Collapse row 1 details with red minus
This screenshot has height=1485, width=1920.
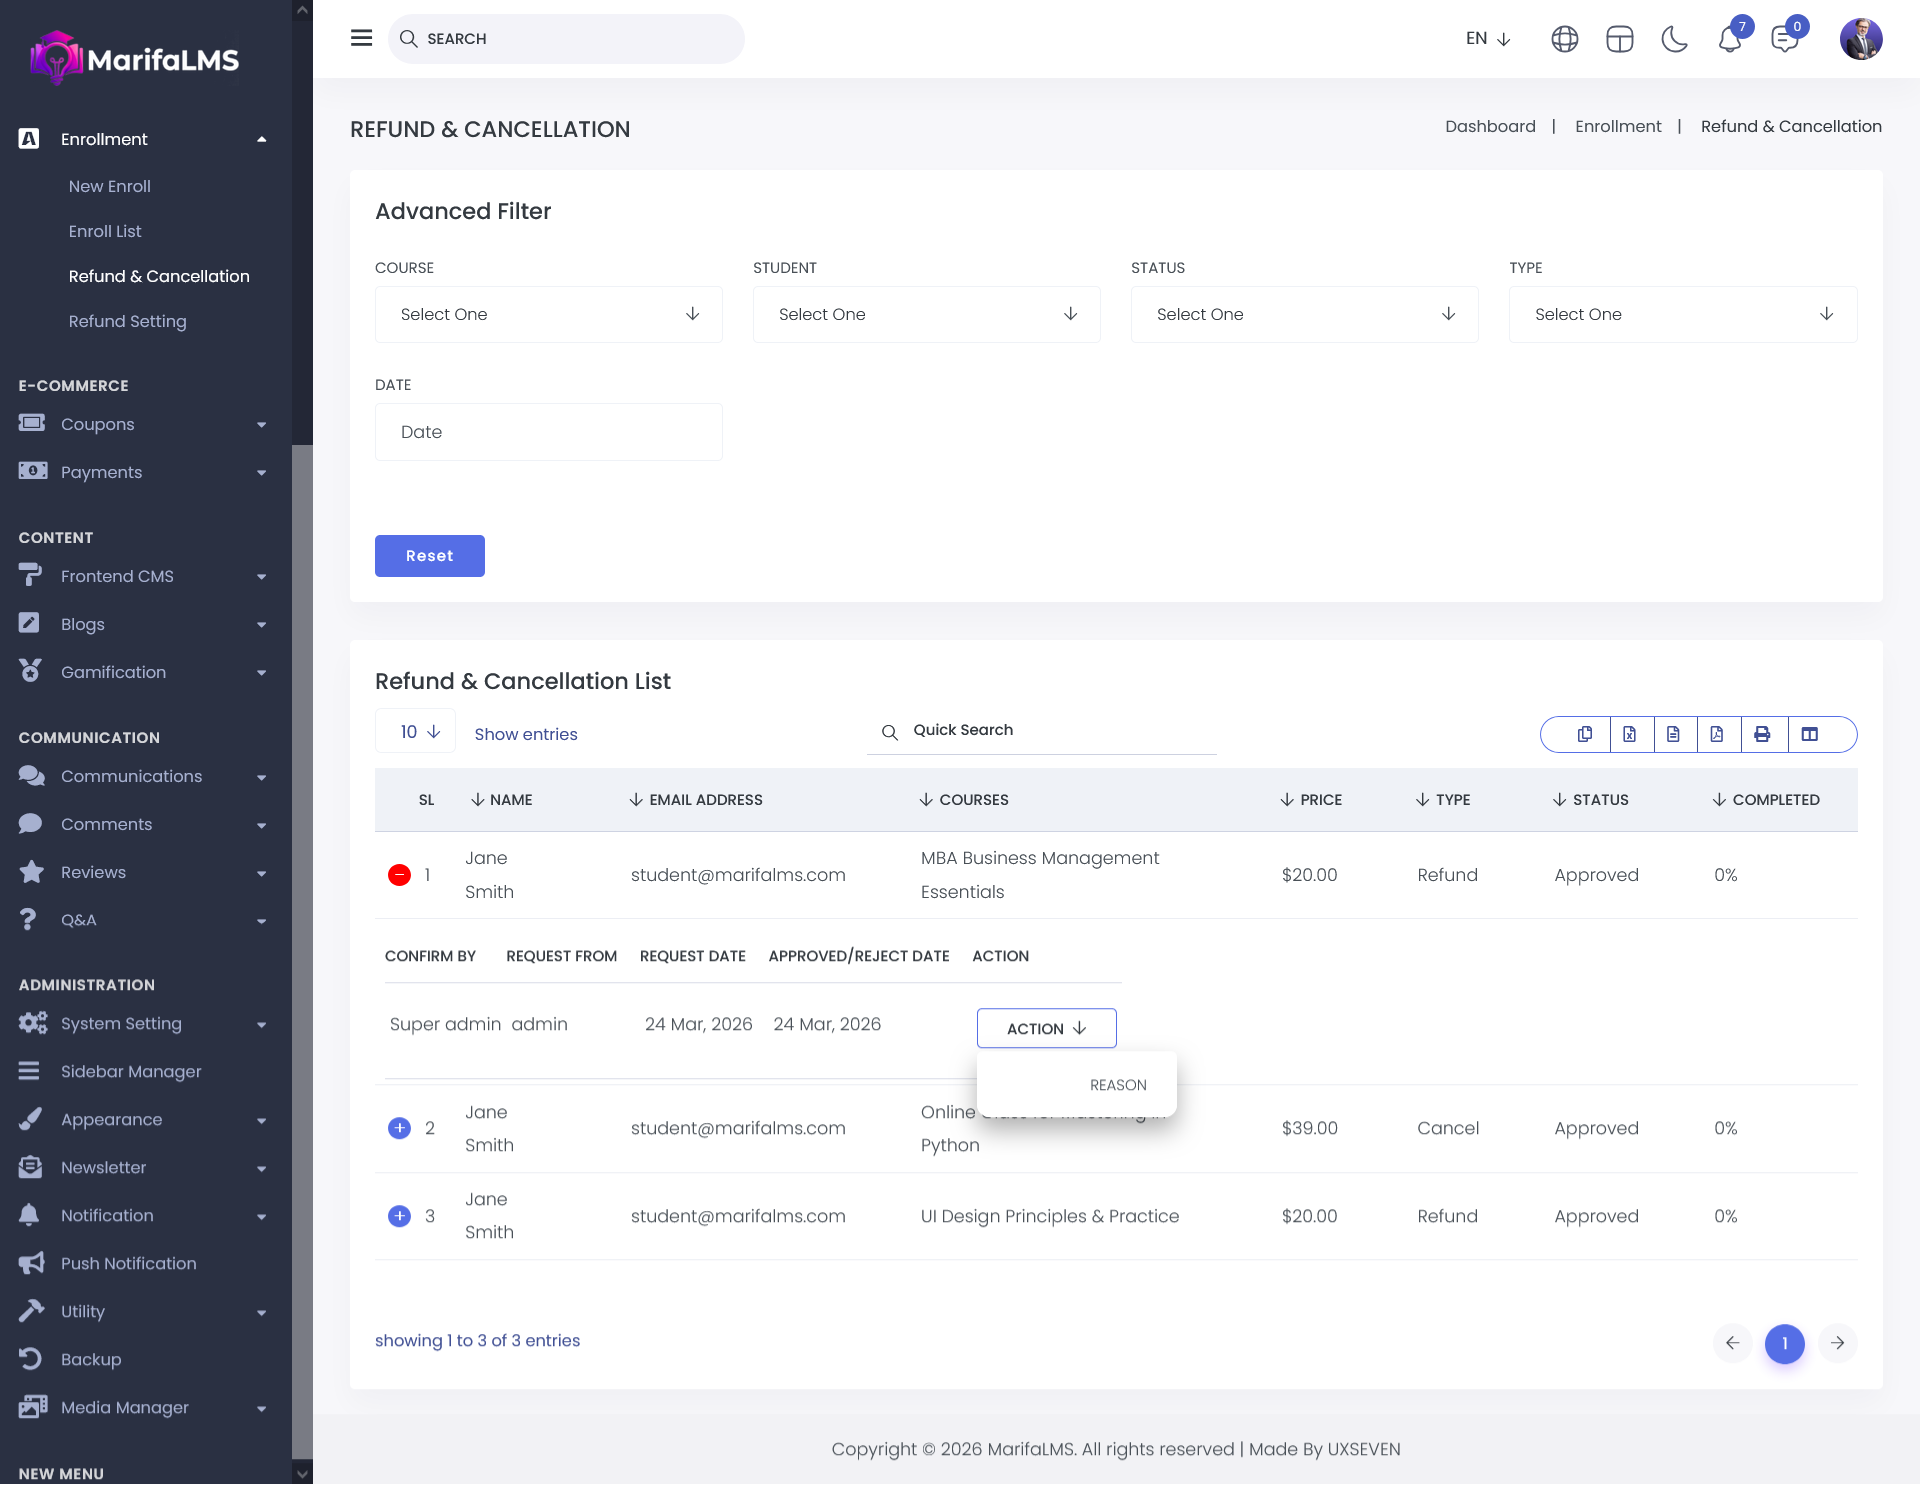click(399, 875)
